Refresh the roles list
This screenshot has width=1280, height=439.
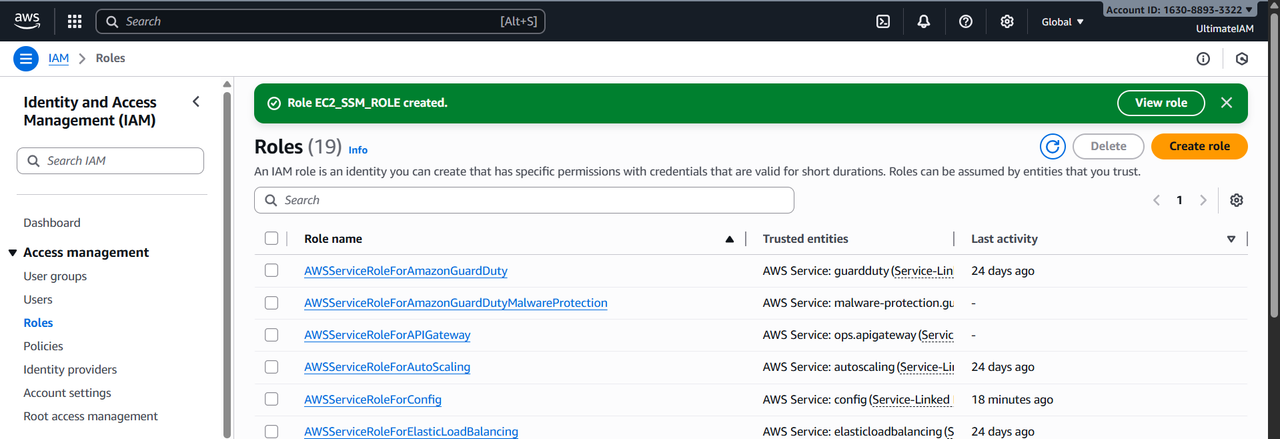1052,146
